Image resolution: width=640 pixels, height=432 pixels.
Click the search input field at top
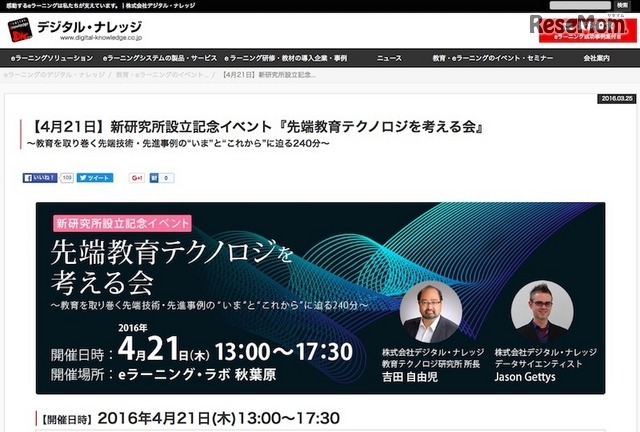pos(580,5)
